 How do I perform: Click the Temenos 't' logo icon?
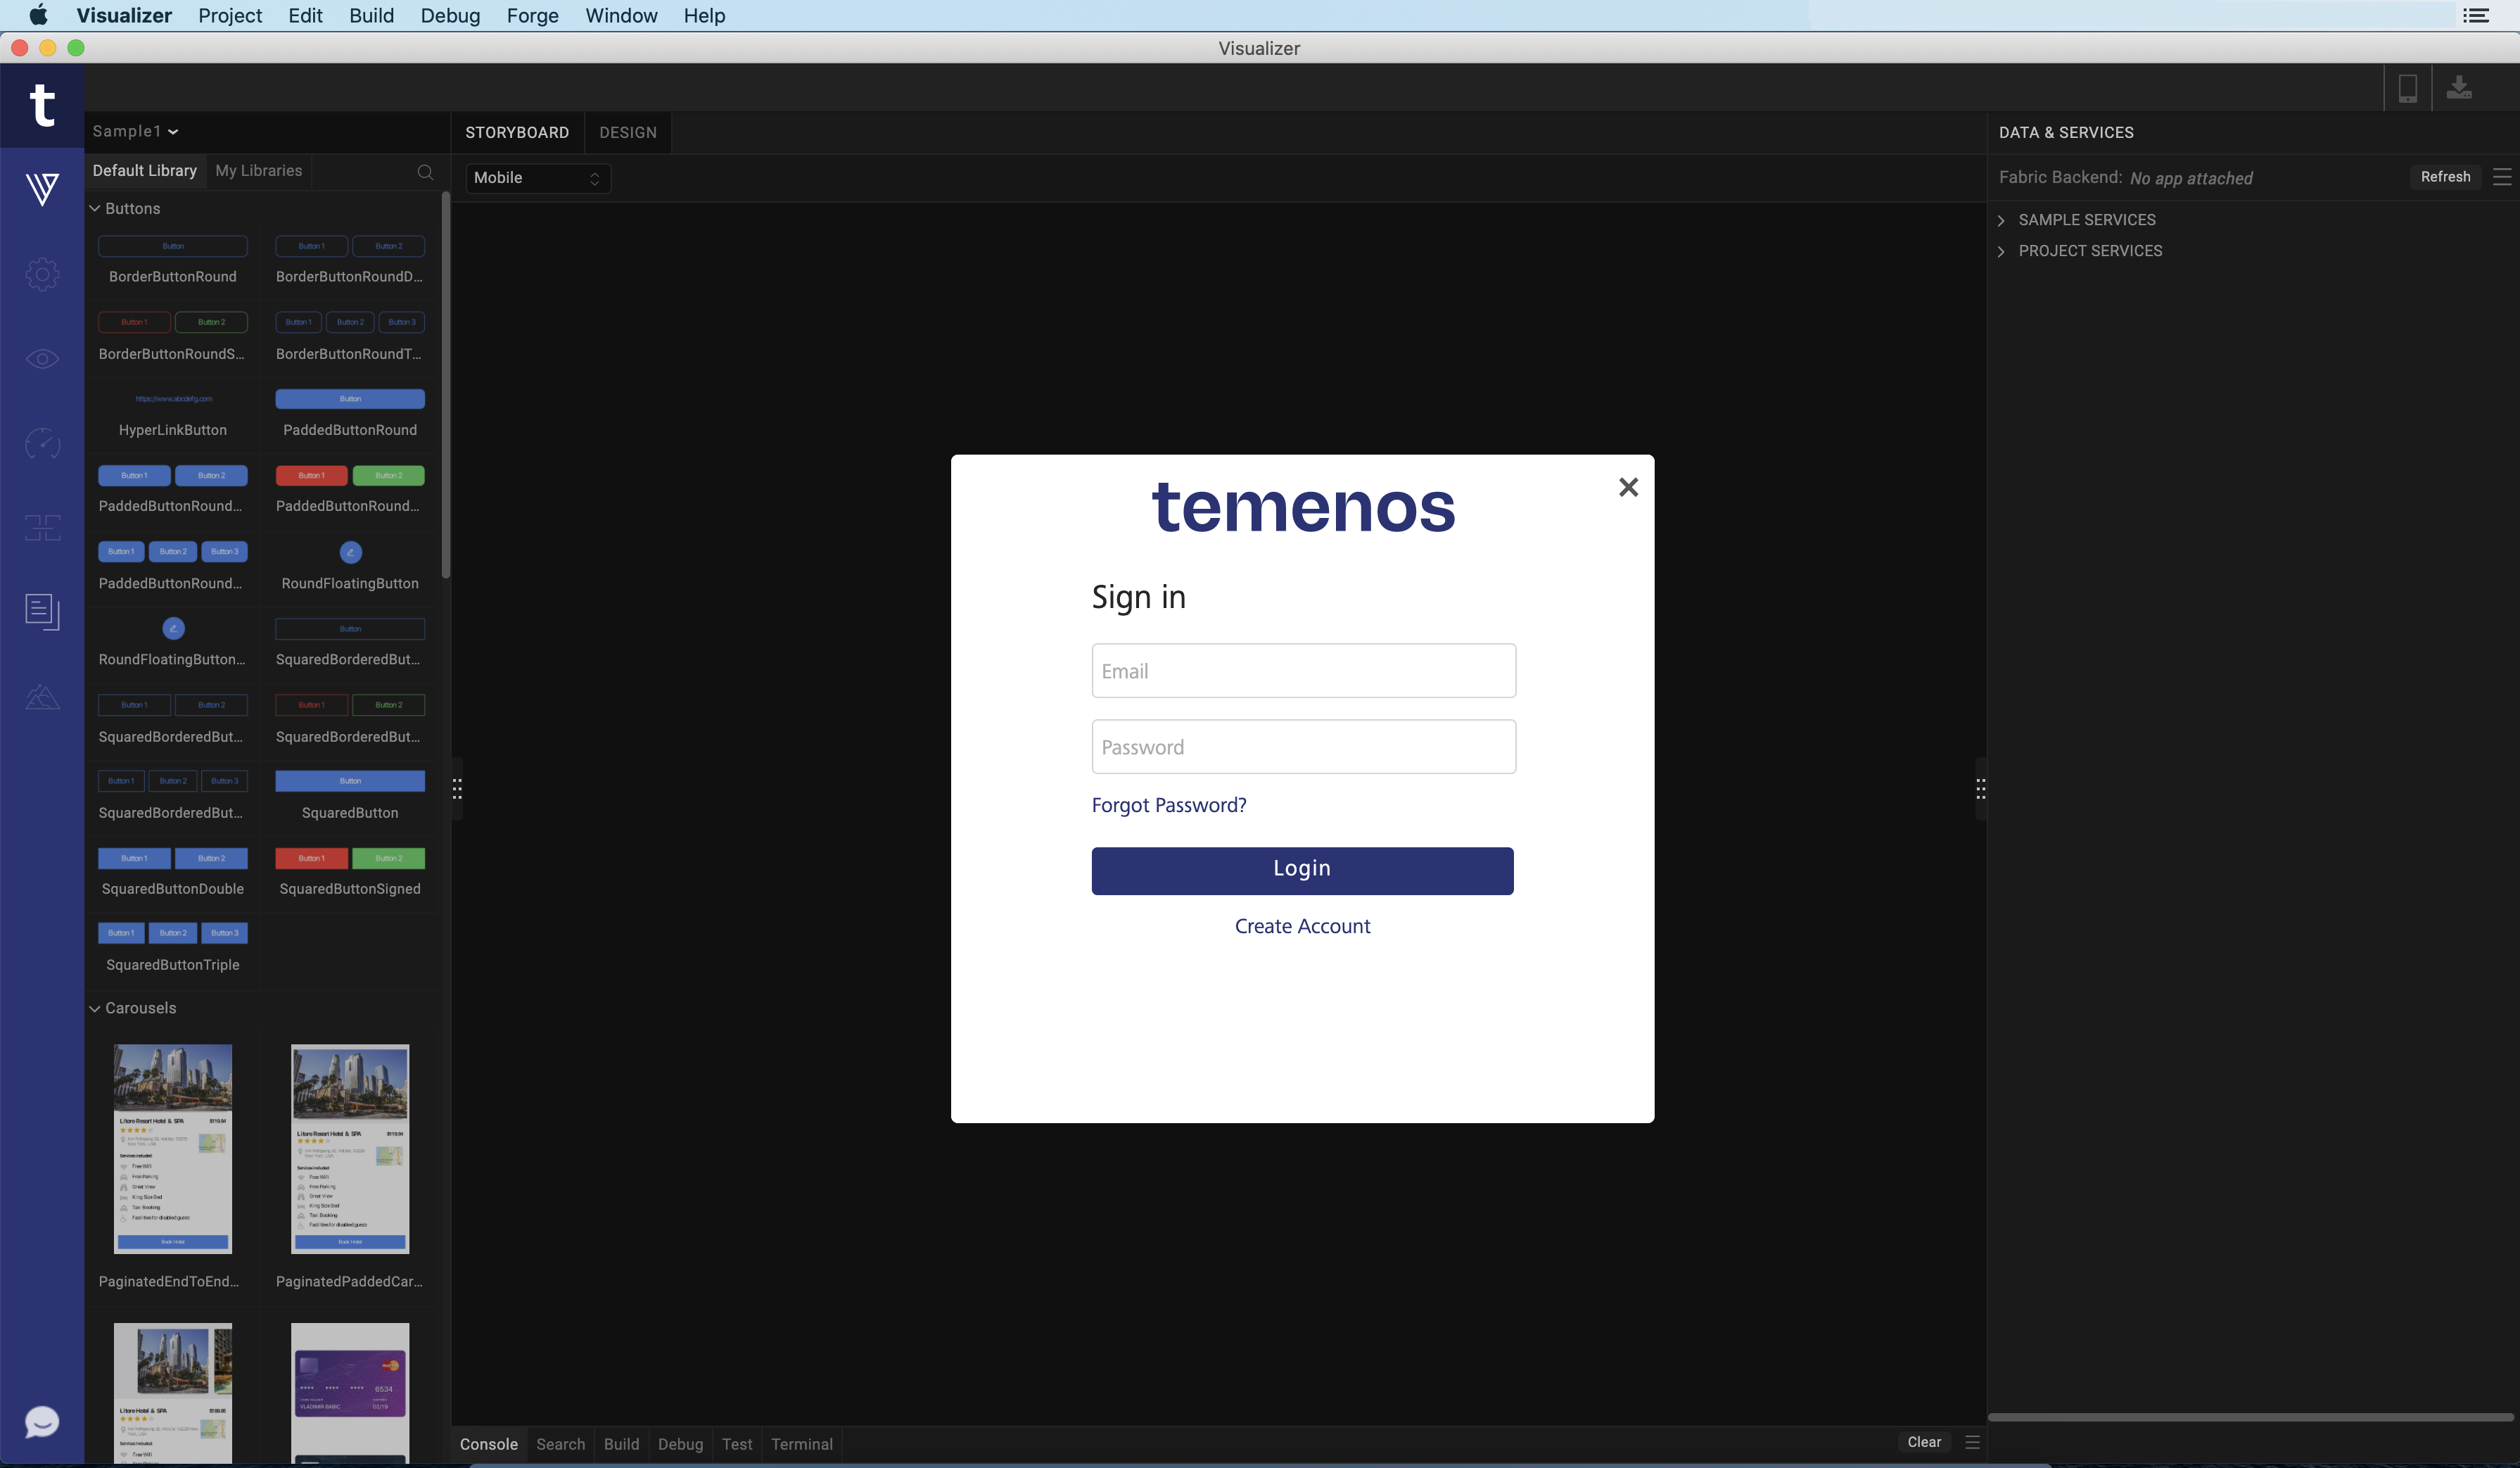(42, 105)
